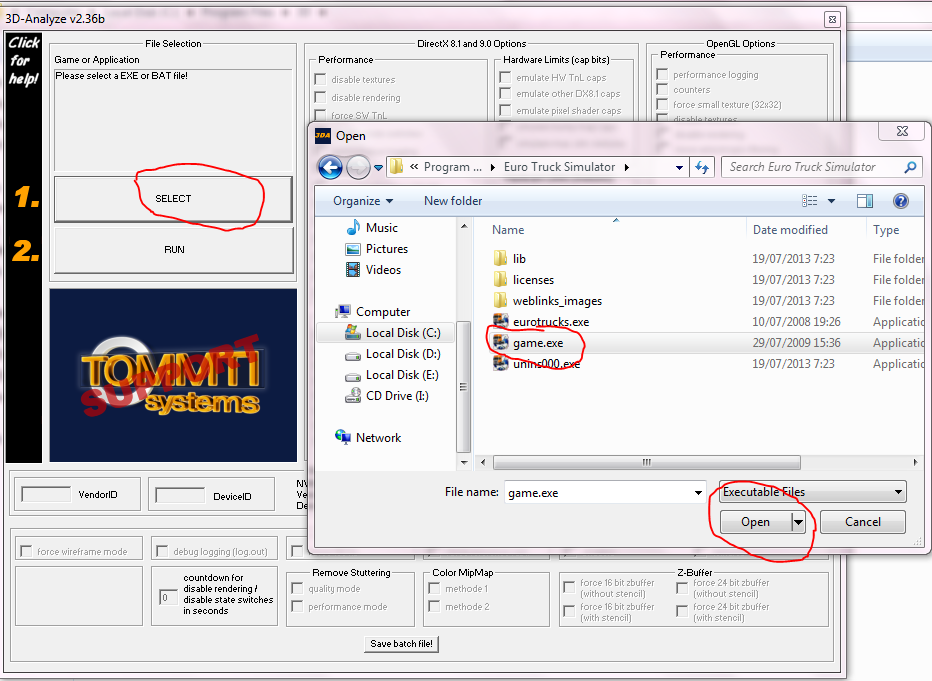
Task: Click the Network icon in the navigation pane
Action: 342,437
